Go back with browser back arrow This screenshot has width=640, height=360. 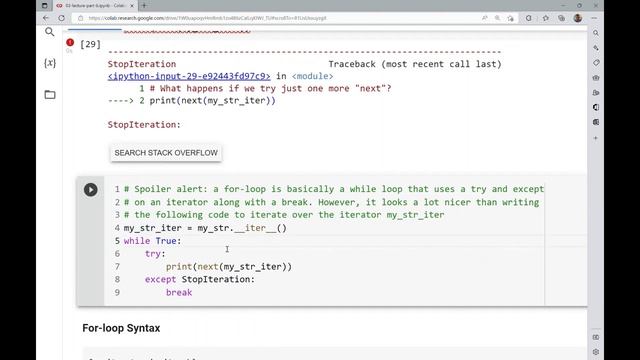click(46, 18)
